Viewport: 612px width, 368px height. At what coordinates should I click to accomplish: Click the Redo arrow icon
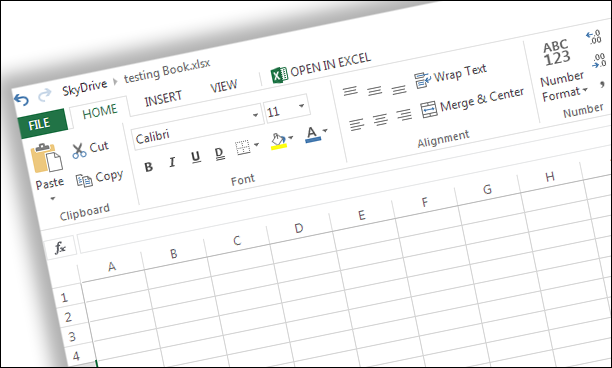pos(45,95)
